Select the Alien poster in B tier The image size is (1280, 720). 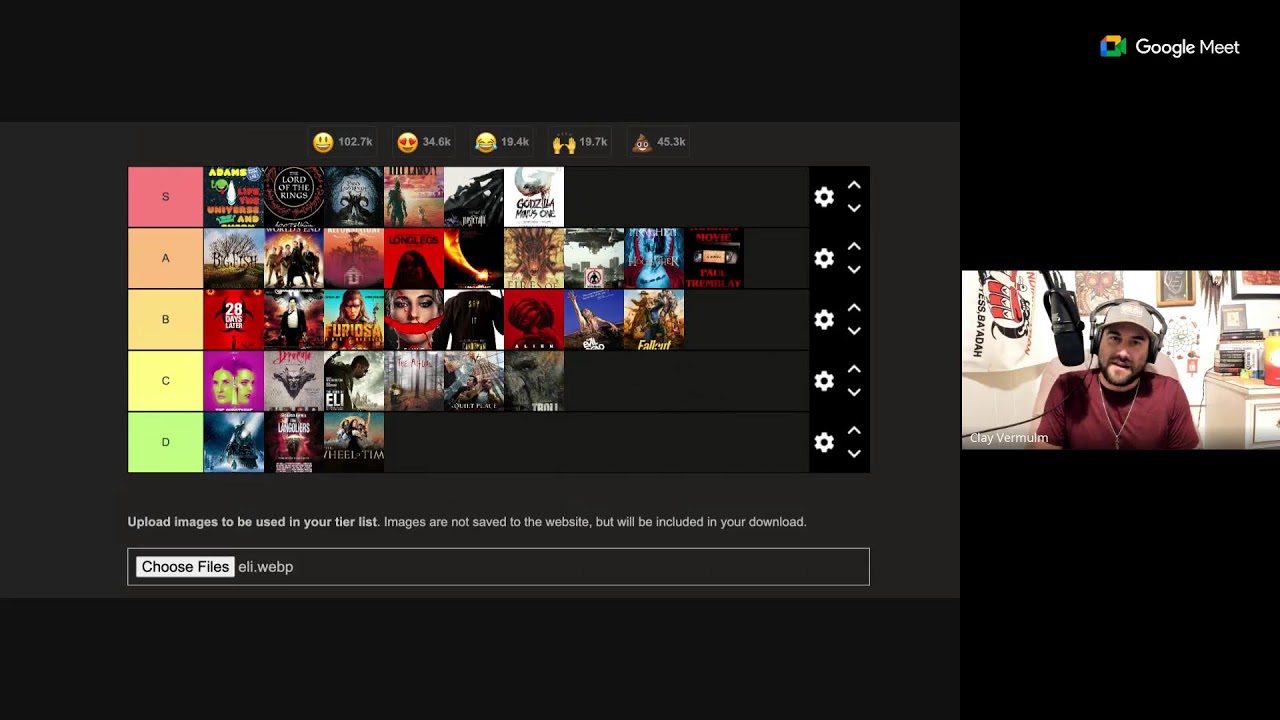[534, 319]
